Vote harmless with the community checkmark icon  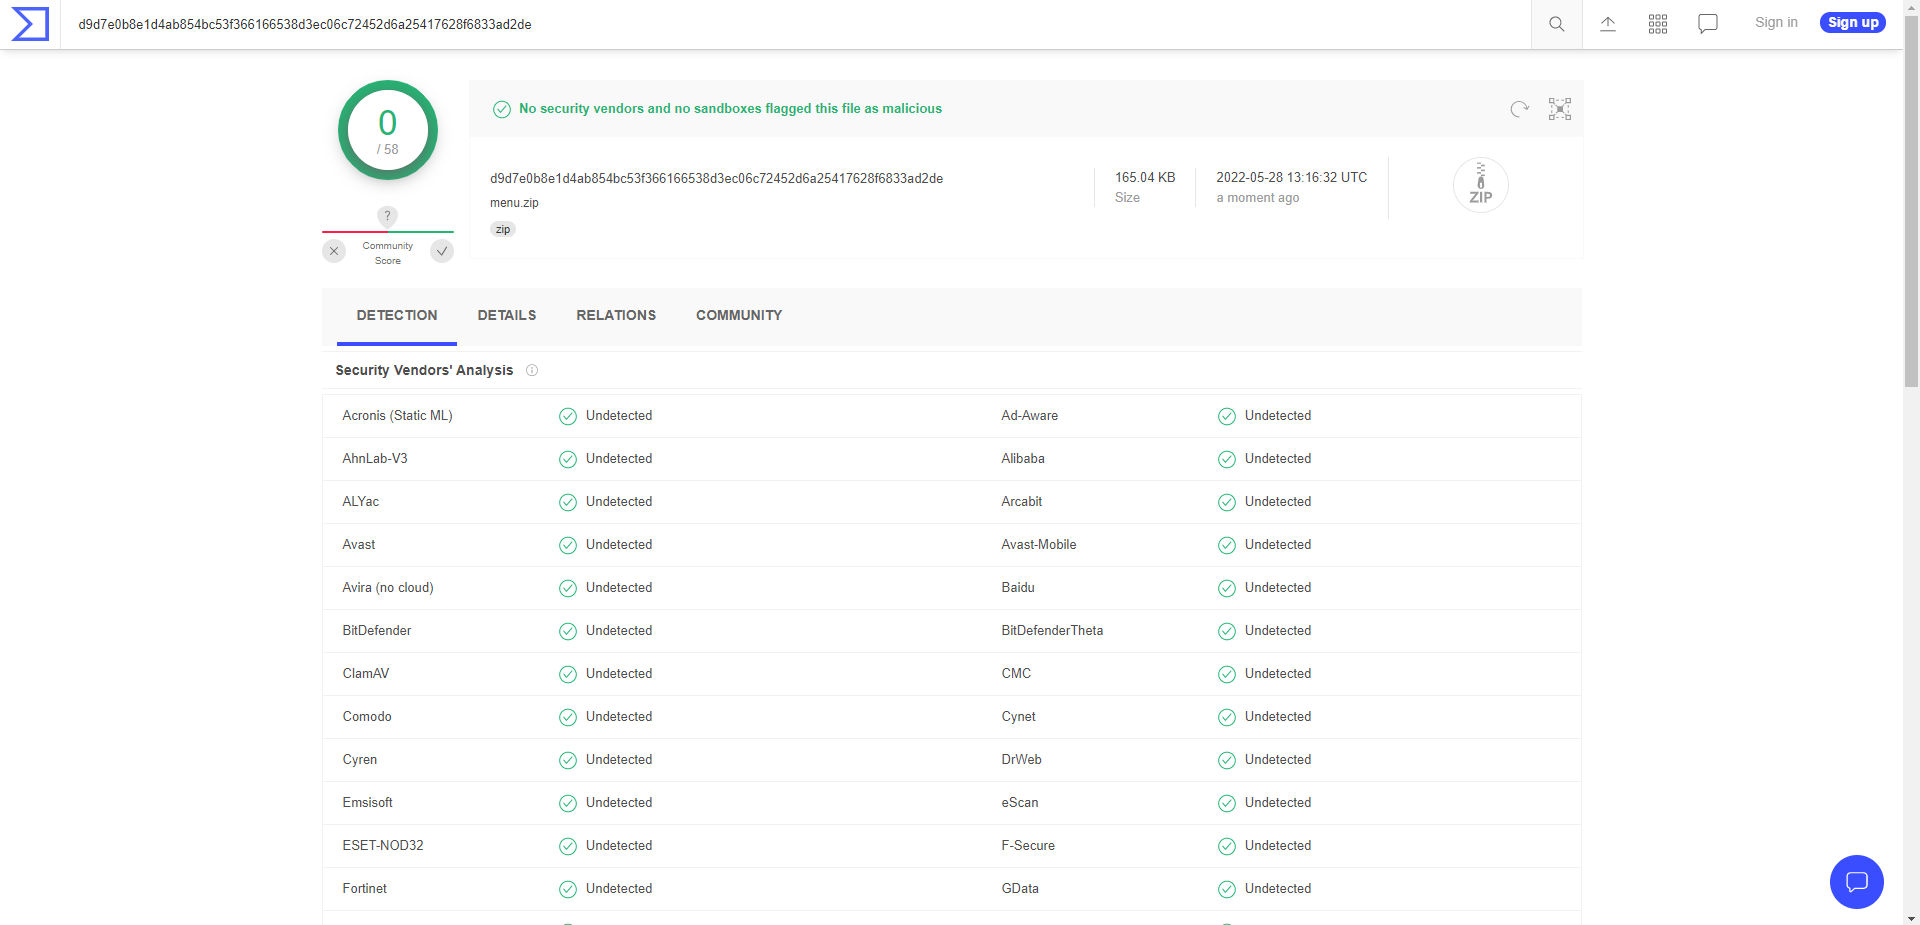pos(442,251)
